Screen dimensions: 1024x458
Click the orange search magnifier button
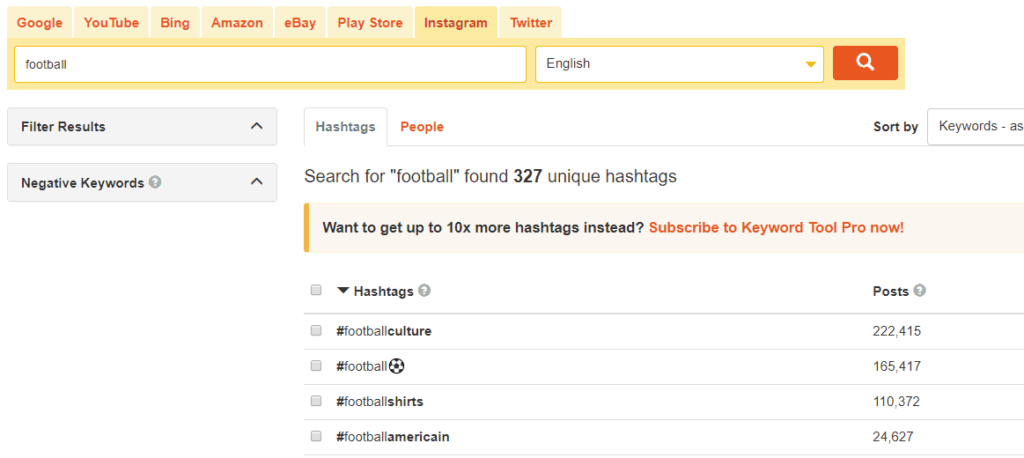(x=865, y=63)
